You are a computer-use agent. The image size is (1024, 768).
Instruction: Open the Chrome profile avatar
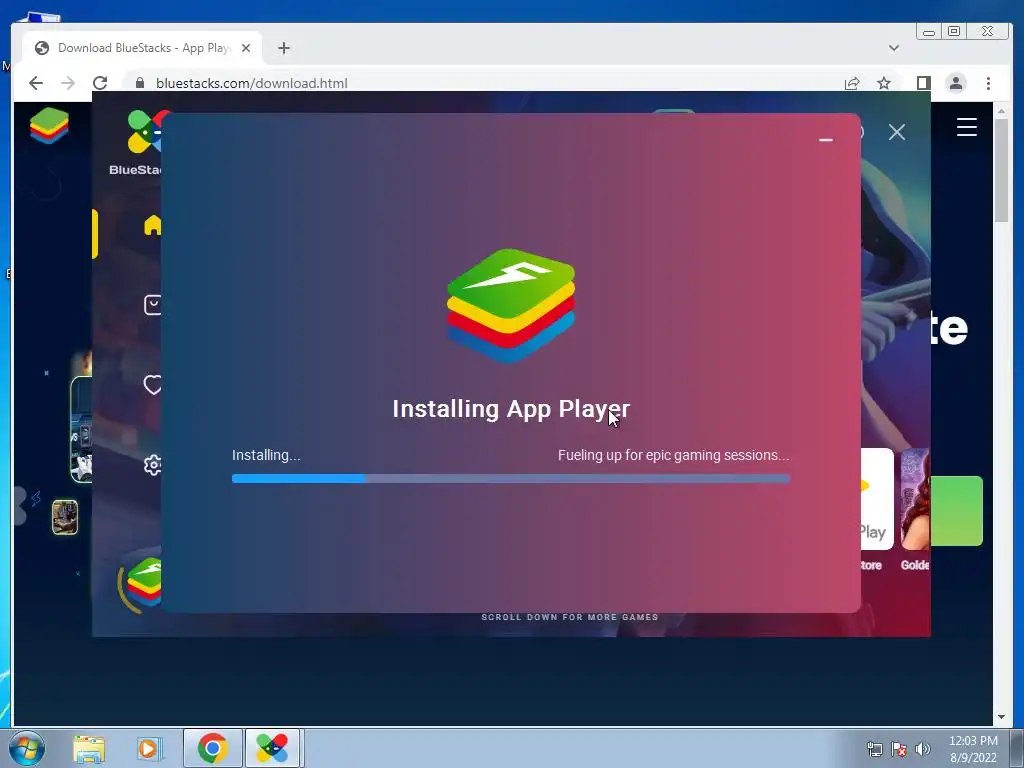[955, 83]
